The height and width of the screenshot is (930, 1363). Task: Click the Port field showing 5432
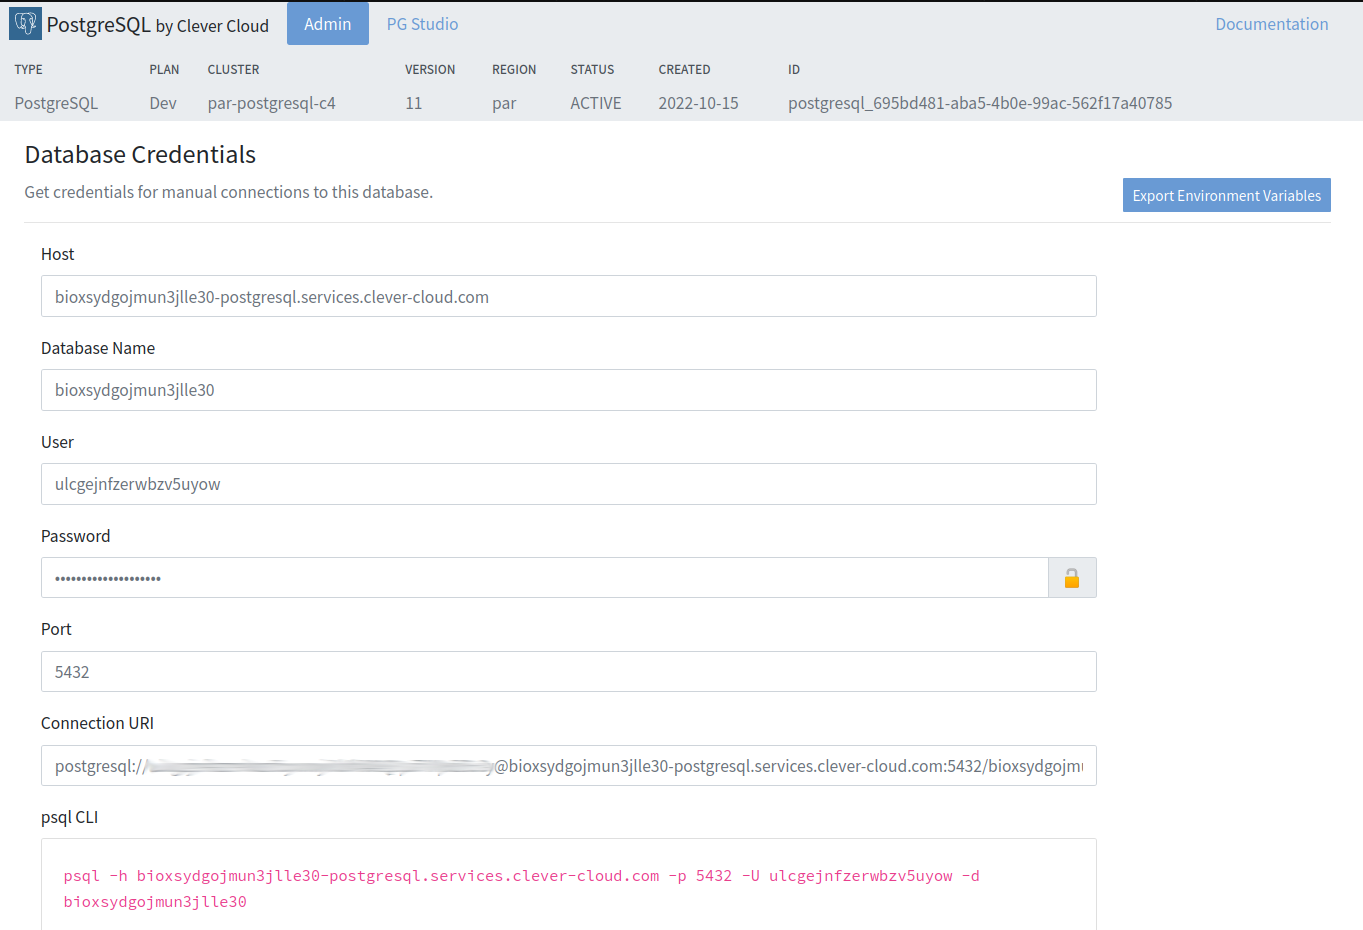pyautogui.click(x=569, y=671)
